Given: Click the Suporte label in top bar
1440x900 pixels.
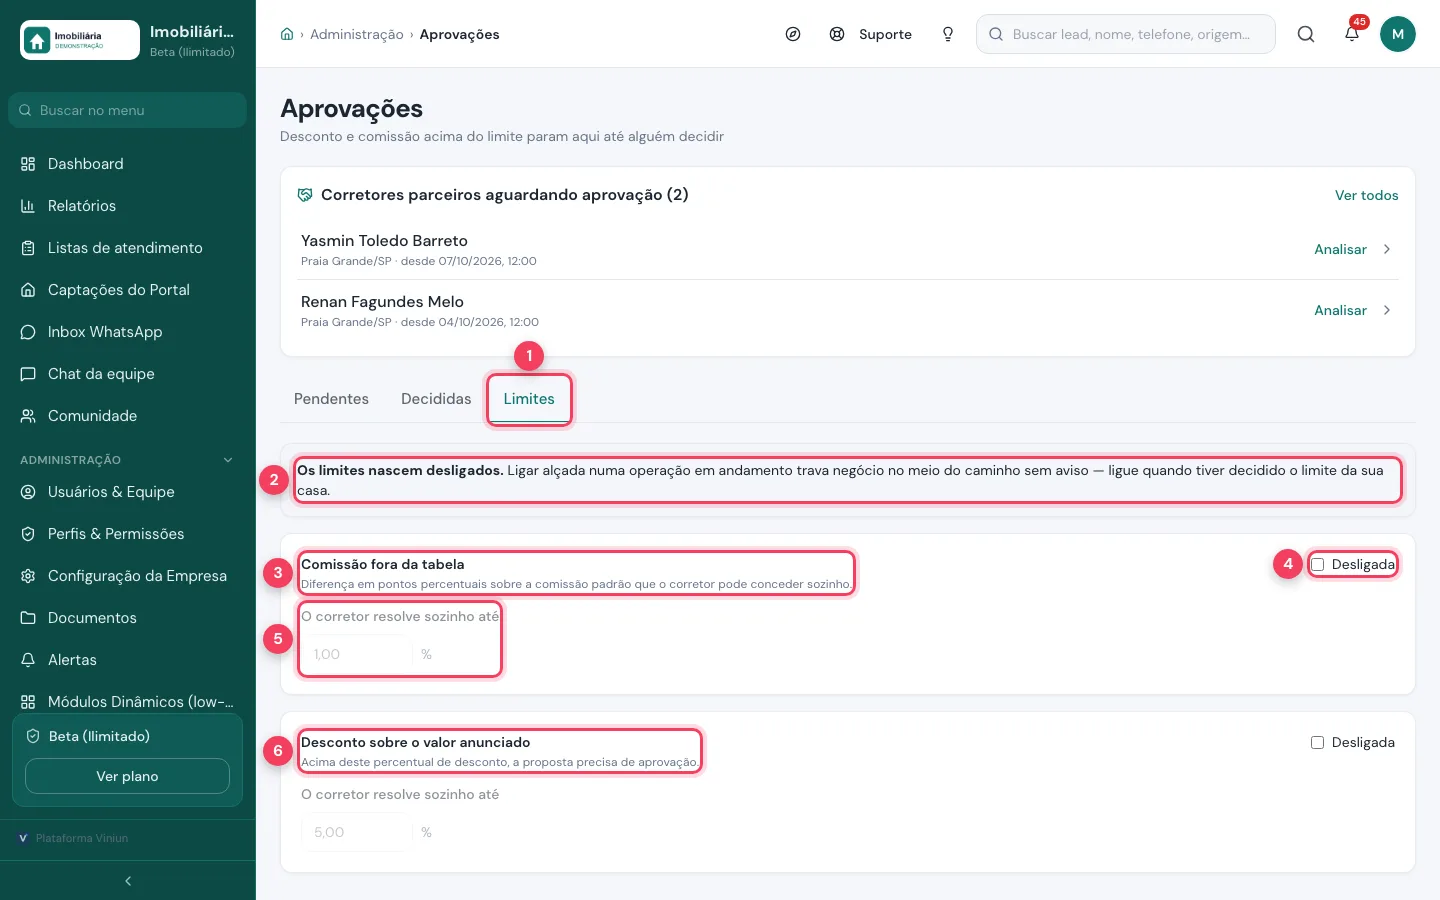Looking at the screenshot, I should (885, 34).
